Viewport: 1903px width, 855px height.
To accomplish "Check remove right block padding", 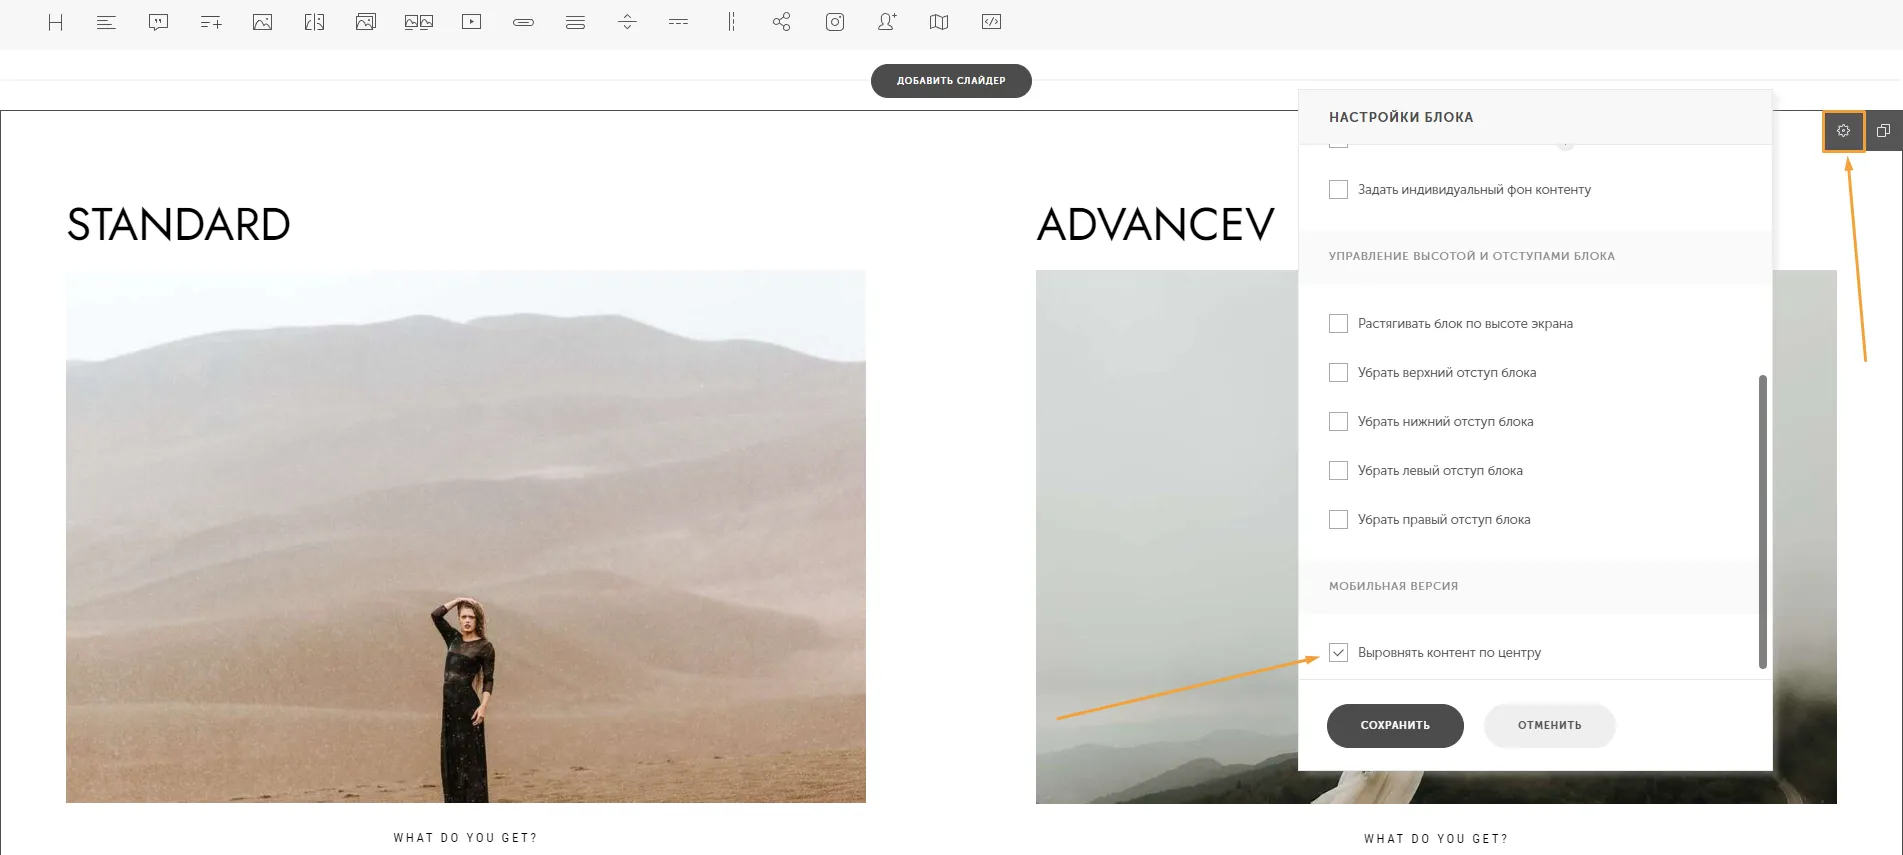I will [1338, 520].
